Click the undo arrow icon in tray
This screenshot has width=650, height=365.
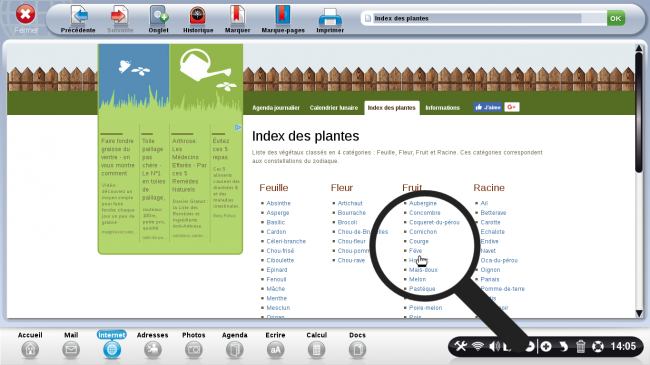tap(563, 346)
